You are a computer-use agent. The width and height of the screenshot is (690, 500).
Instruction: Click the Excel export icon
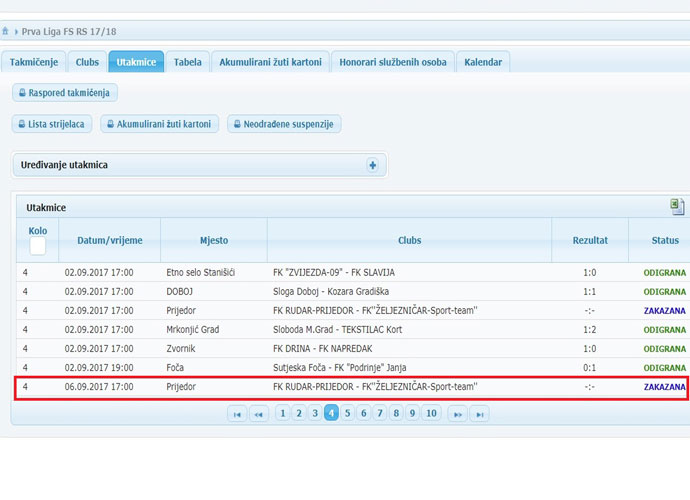[x=677, y=207]
